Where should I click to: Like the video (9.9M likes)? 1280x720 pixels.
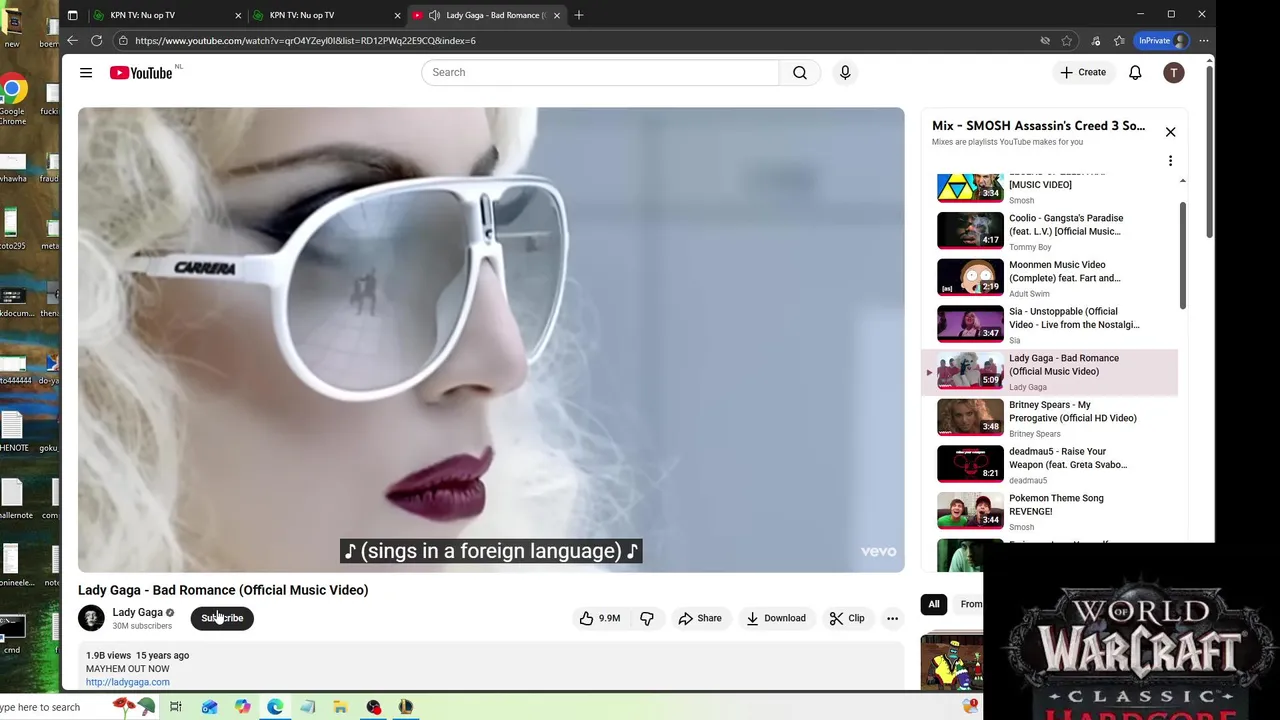click(x=599, y=618)
